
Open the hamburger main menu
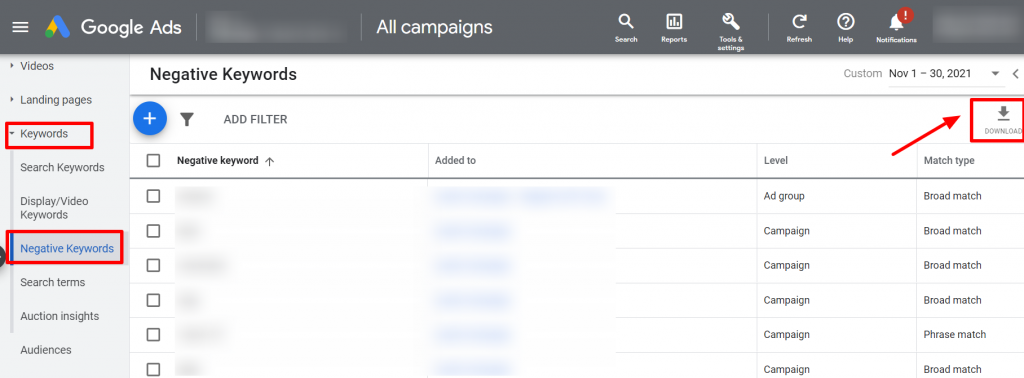coord(21,27)
